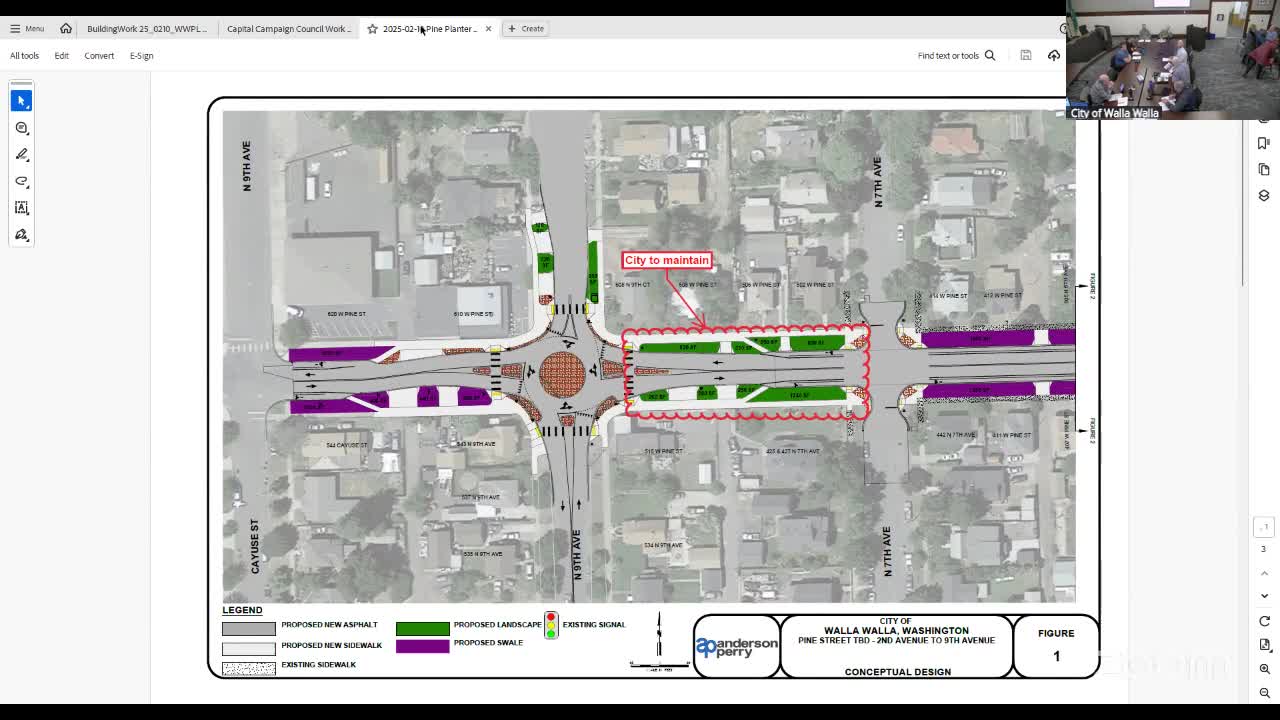Open the hamburger Menu
This screenshot has height=720, width=1280.
(27, 28)
